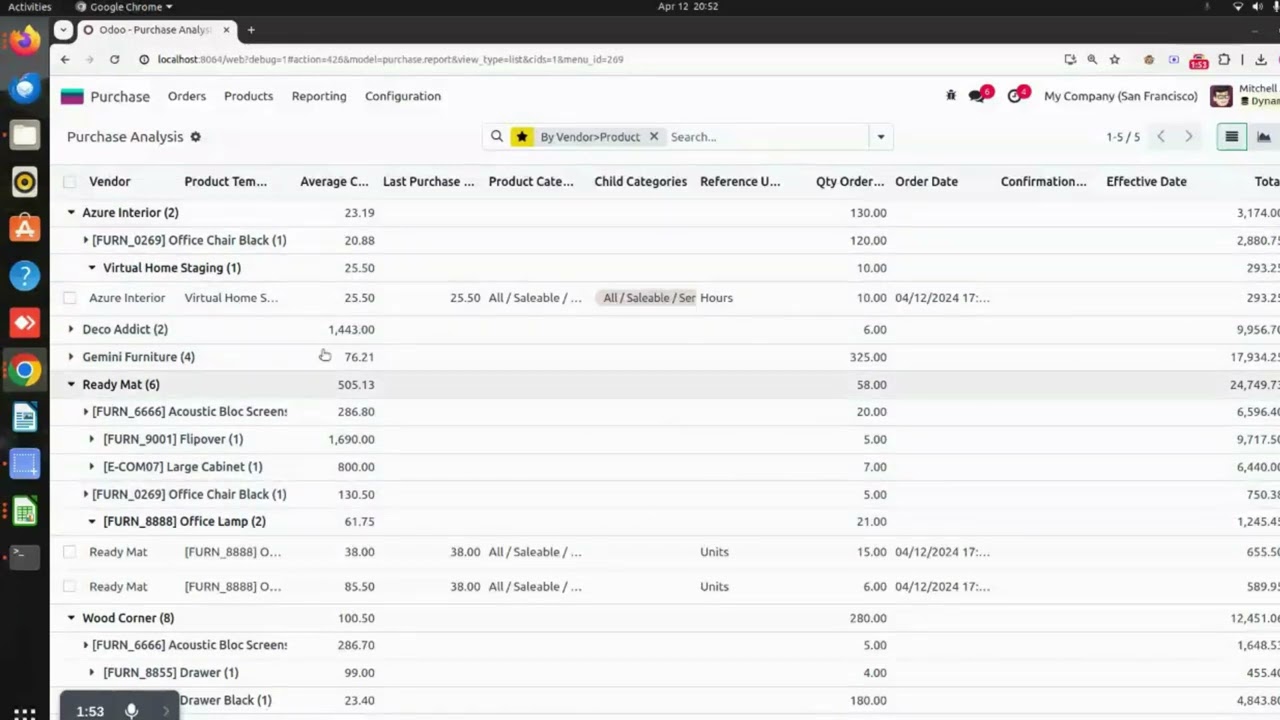
Task: Open Terminal from the dock
Action: 25,557
